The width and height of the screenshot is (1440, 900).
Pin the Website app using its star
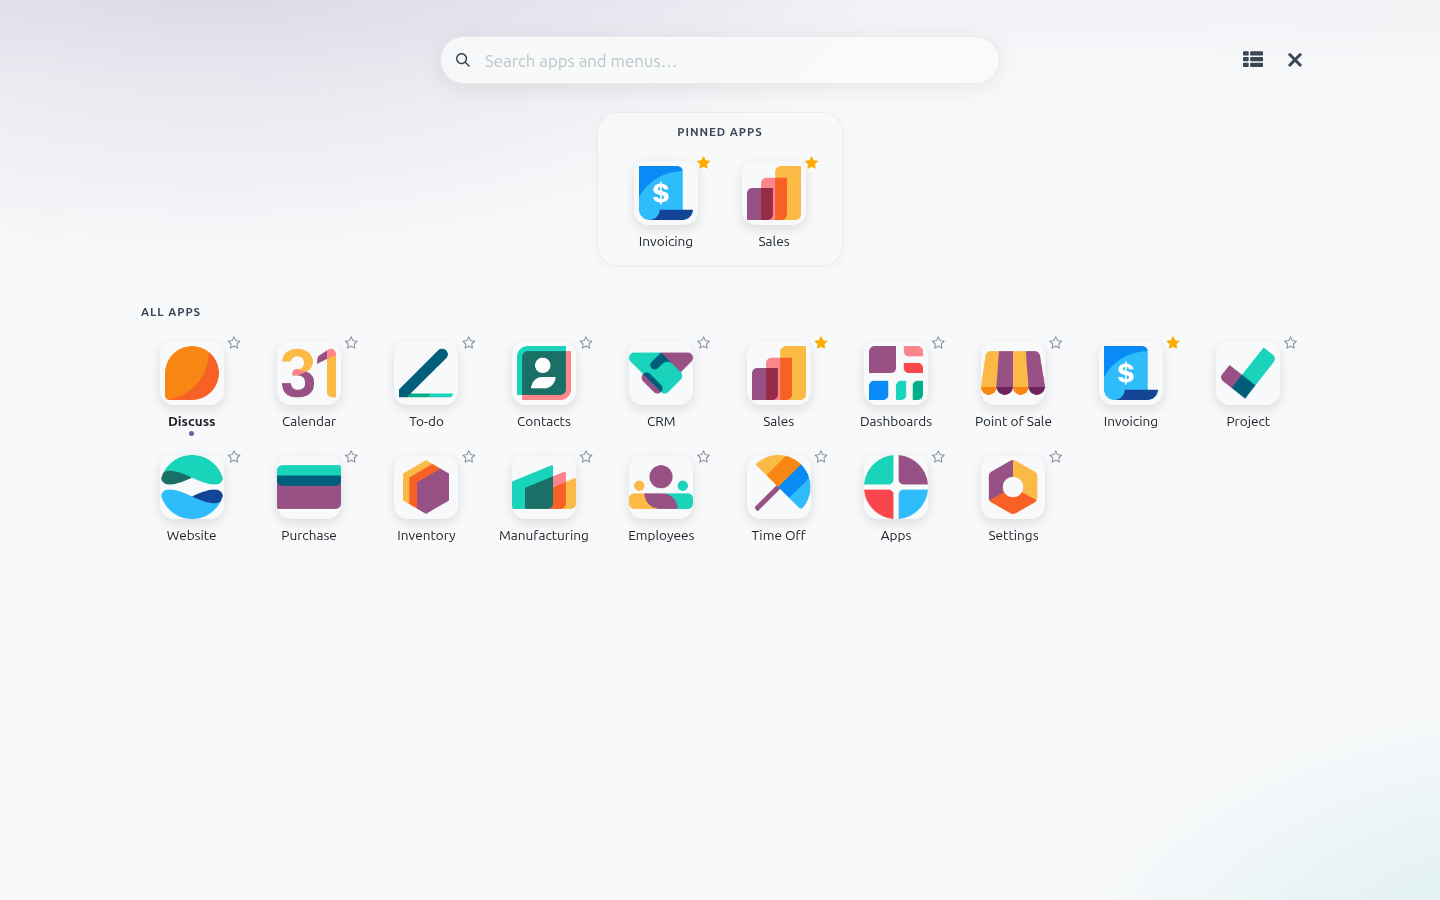tap(234, 457)
